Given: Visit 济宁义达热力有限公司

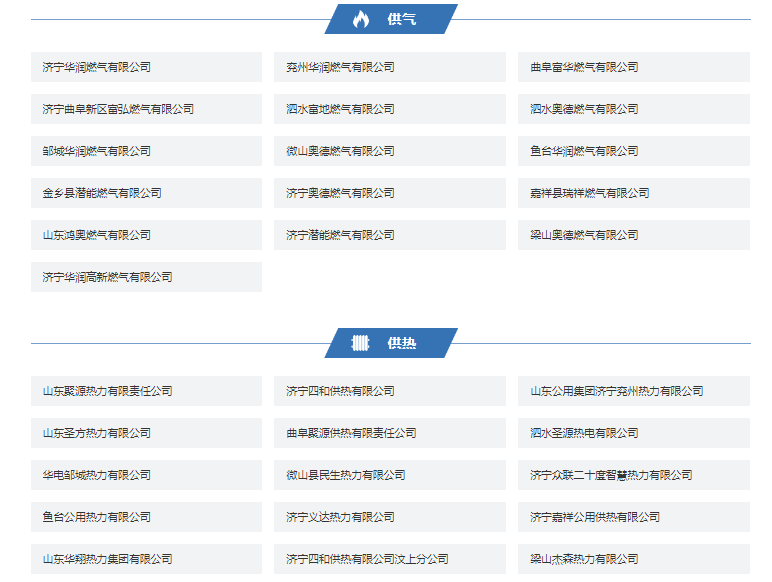Looking at the screenshot, I should point(390,517).
